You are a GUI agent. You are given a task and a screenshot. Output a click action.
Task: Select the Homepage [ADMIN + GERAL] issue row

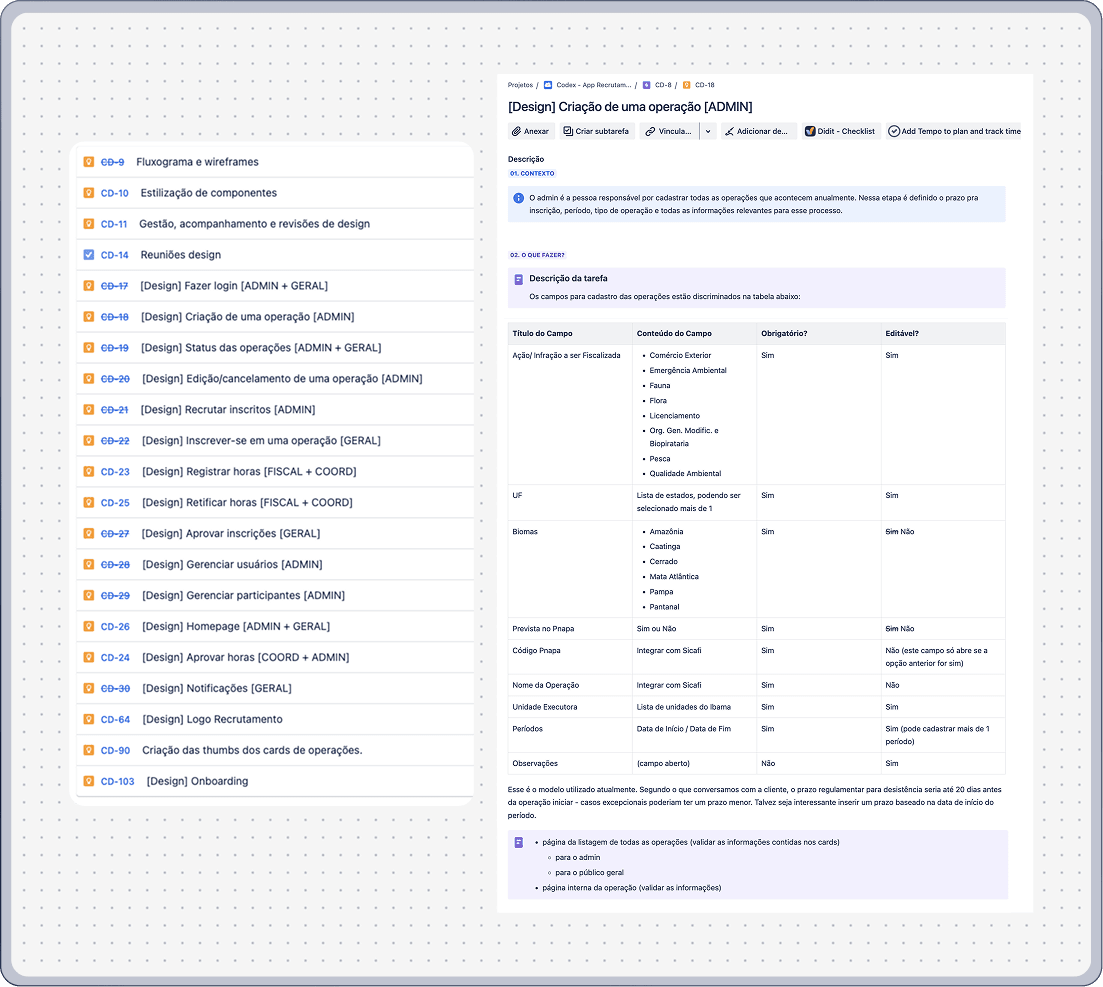tap(236, 627)
